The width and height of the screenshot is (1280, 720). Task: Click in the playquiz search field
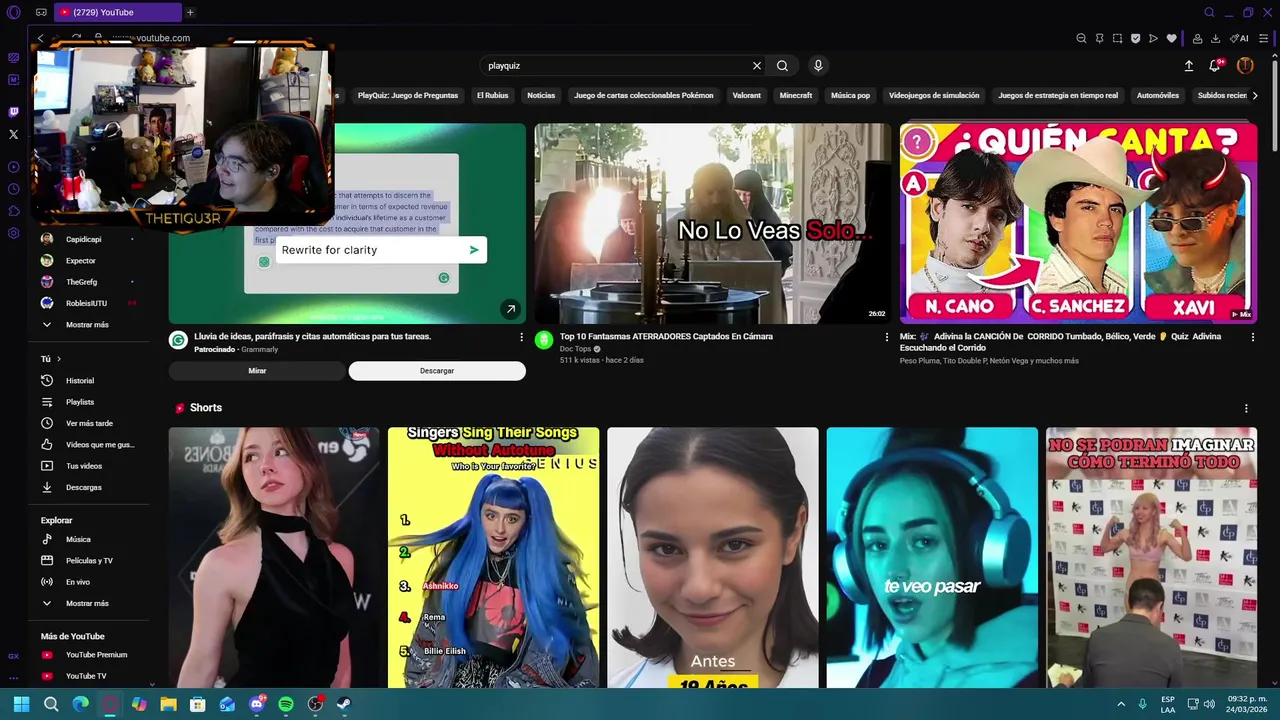[615, 65]
